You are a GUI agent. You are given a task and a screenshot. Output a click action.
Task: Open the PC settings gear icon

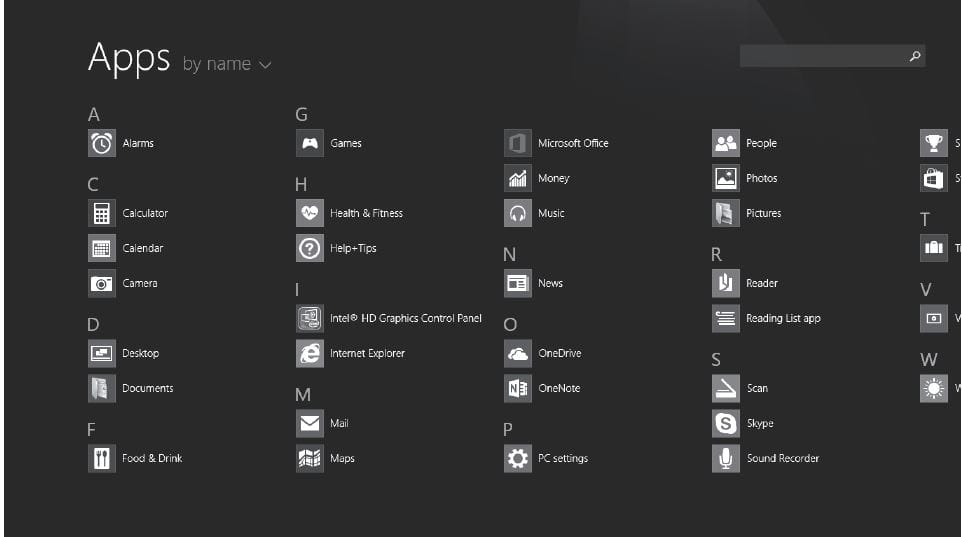point(518,458)
